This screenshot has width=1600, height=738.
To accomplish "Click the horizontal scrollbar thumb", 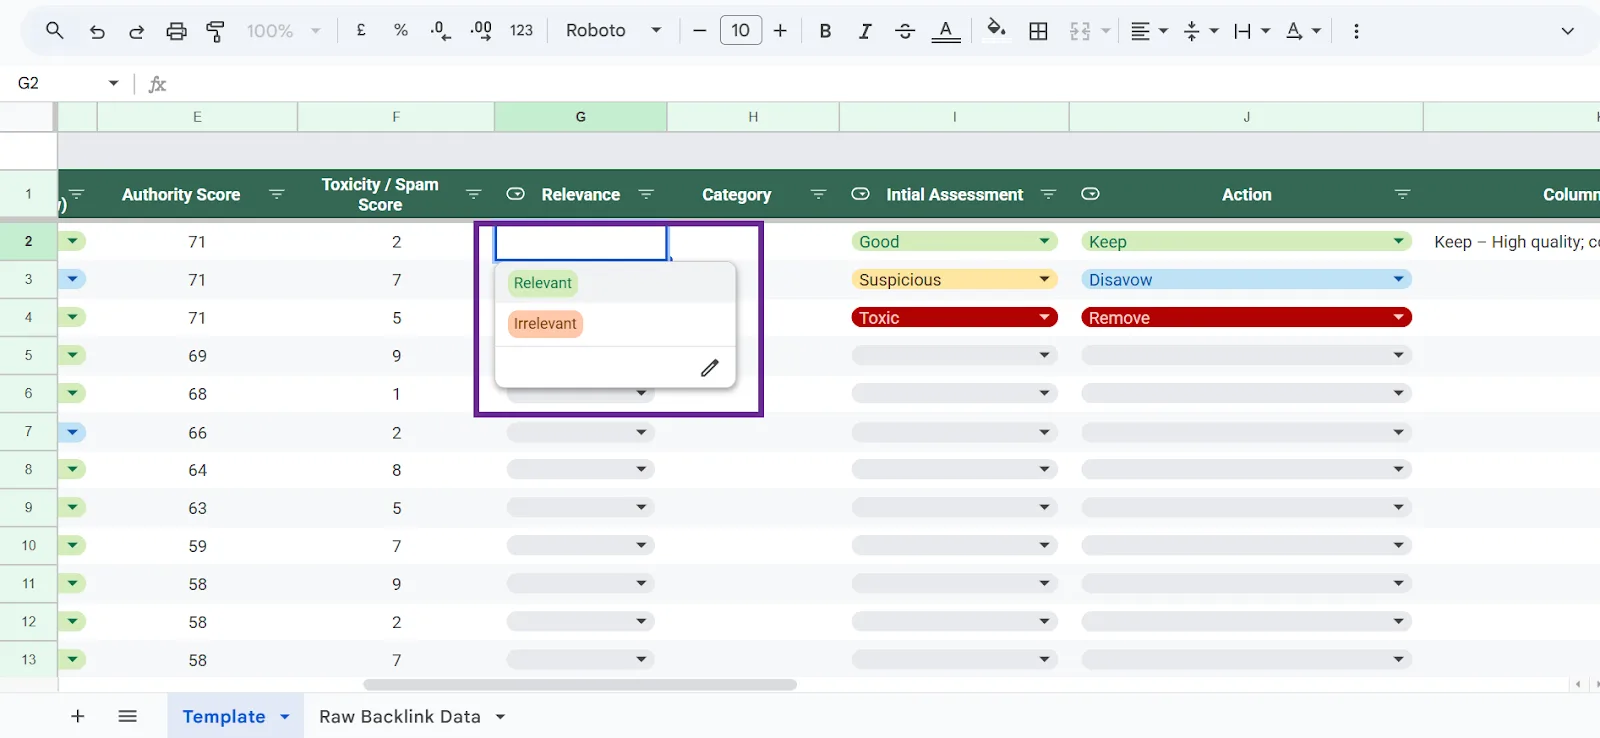I will point(580,685).
